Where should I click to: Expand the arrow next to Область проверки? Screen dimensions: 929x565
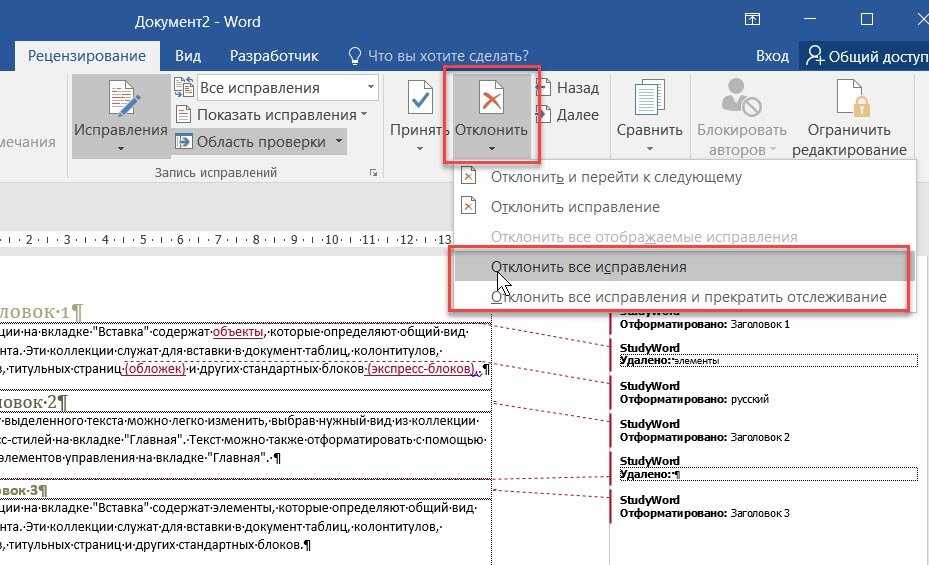[x=339, y=142]
